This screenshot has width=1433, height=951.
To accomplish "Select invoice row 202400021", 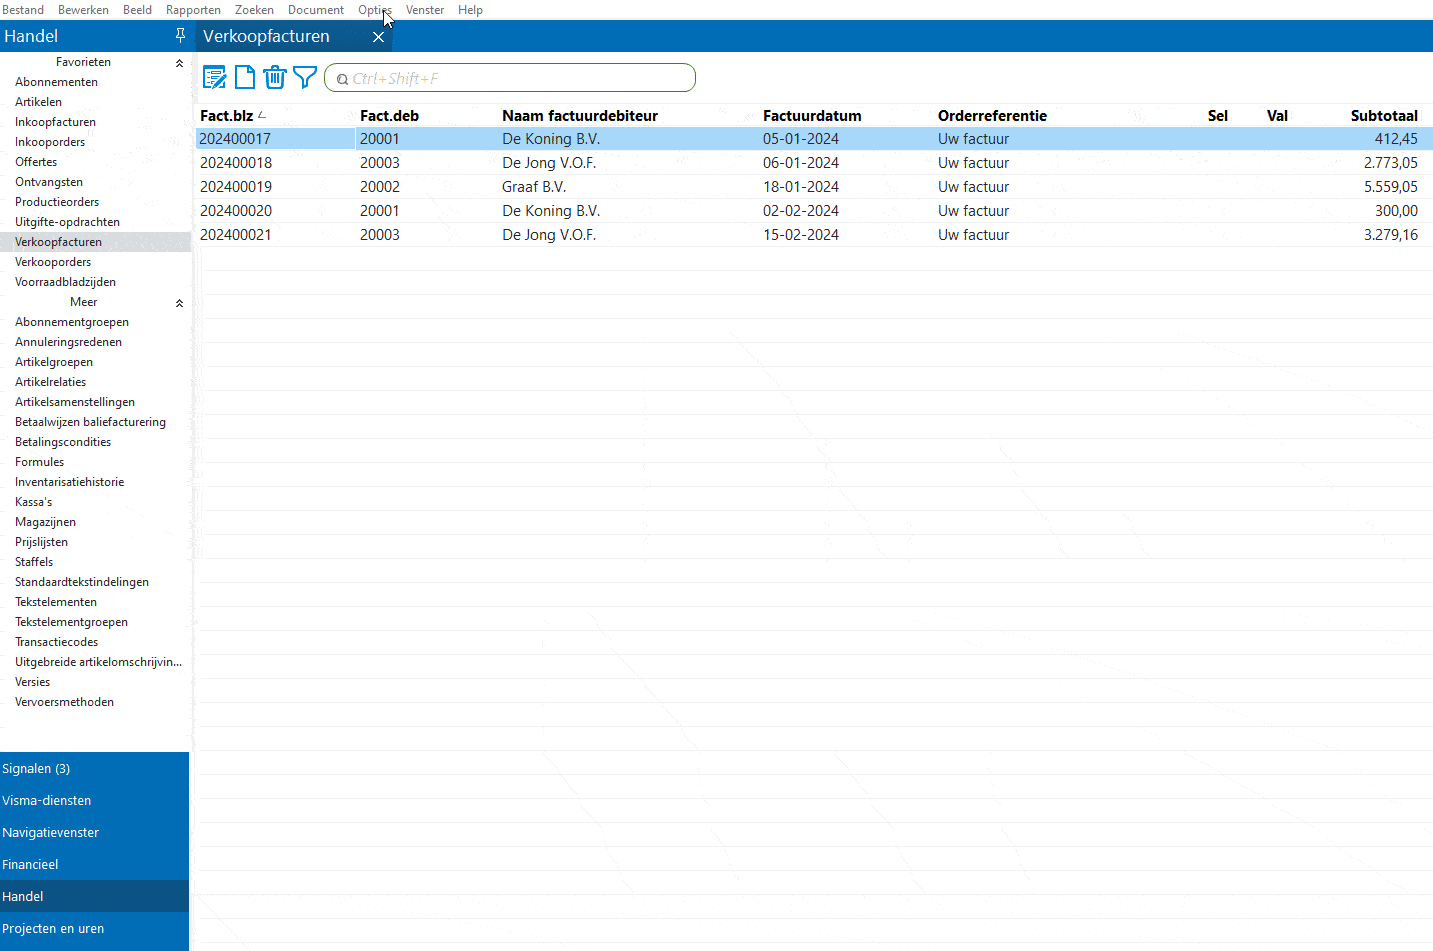I will coord(814,235).
